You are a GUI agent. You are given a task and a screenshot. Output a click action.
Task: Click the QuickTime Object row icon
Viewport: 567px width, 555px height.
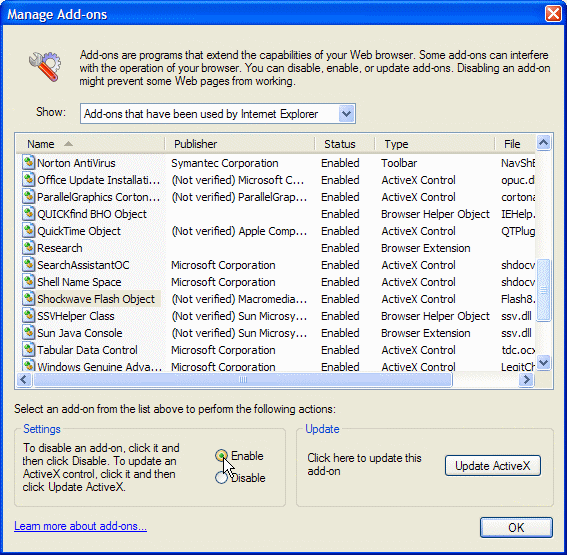29,231
